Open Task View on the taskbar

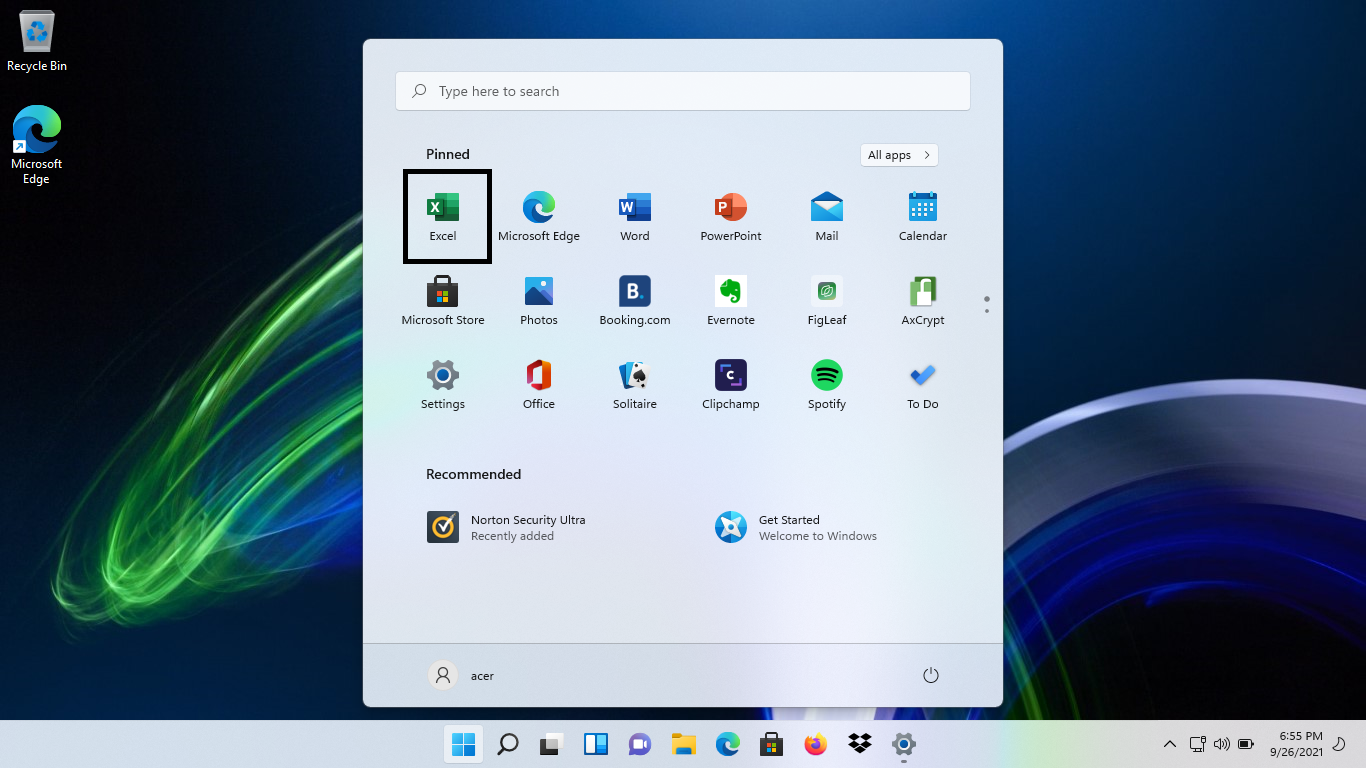pos(551,744)
